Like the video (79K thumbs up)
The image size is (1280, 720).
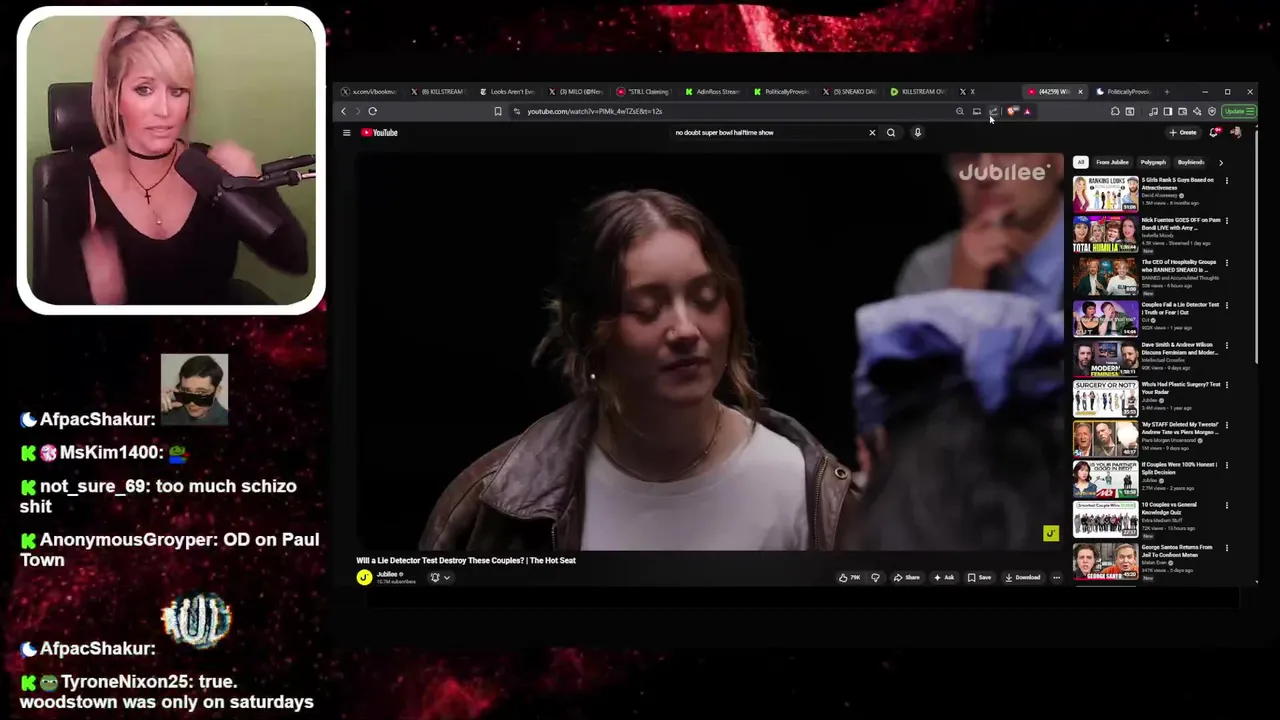850,577
